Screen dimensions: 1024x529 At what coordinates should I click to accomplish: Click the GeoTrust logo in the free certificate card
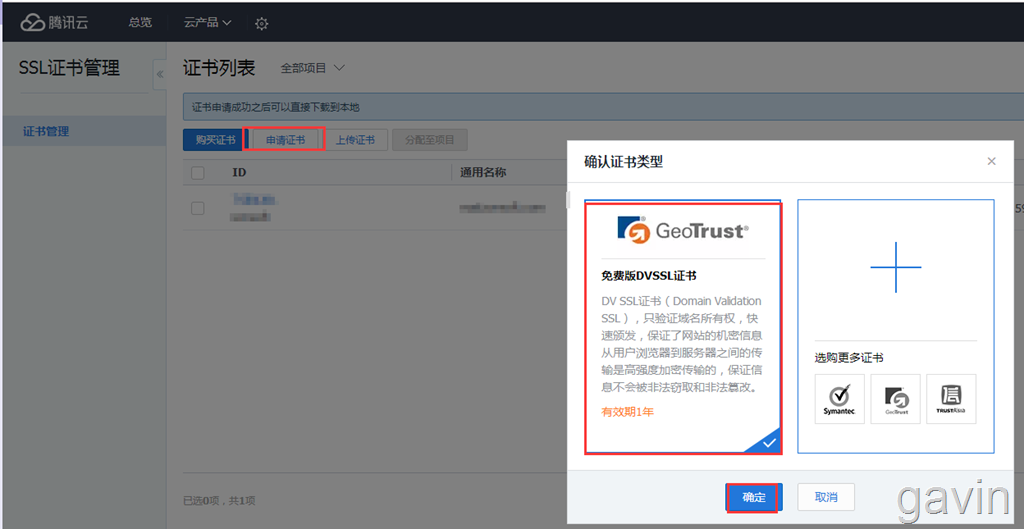tap(682, 230)
